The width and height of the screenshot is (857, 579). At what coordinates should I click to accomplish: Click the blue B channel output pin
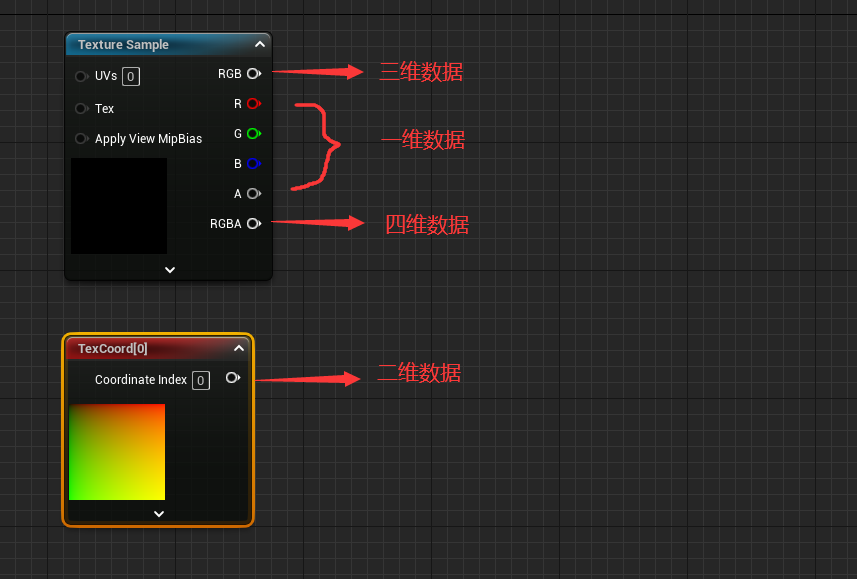pyautogui.click(x=253, y=164)
